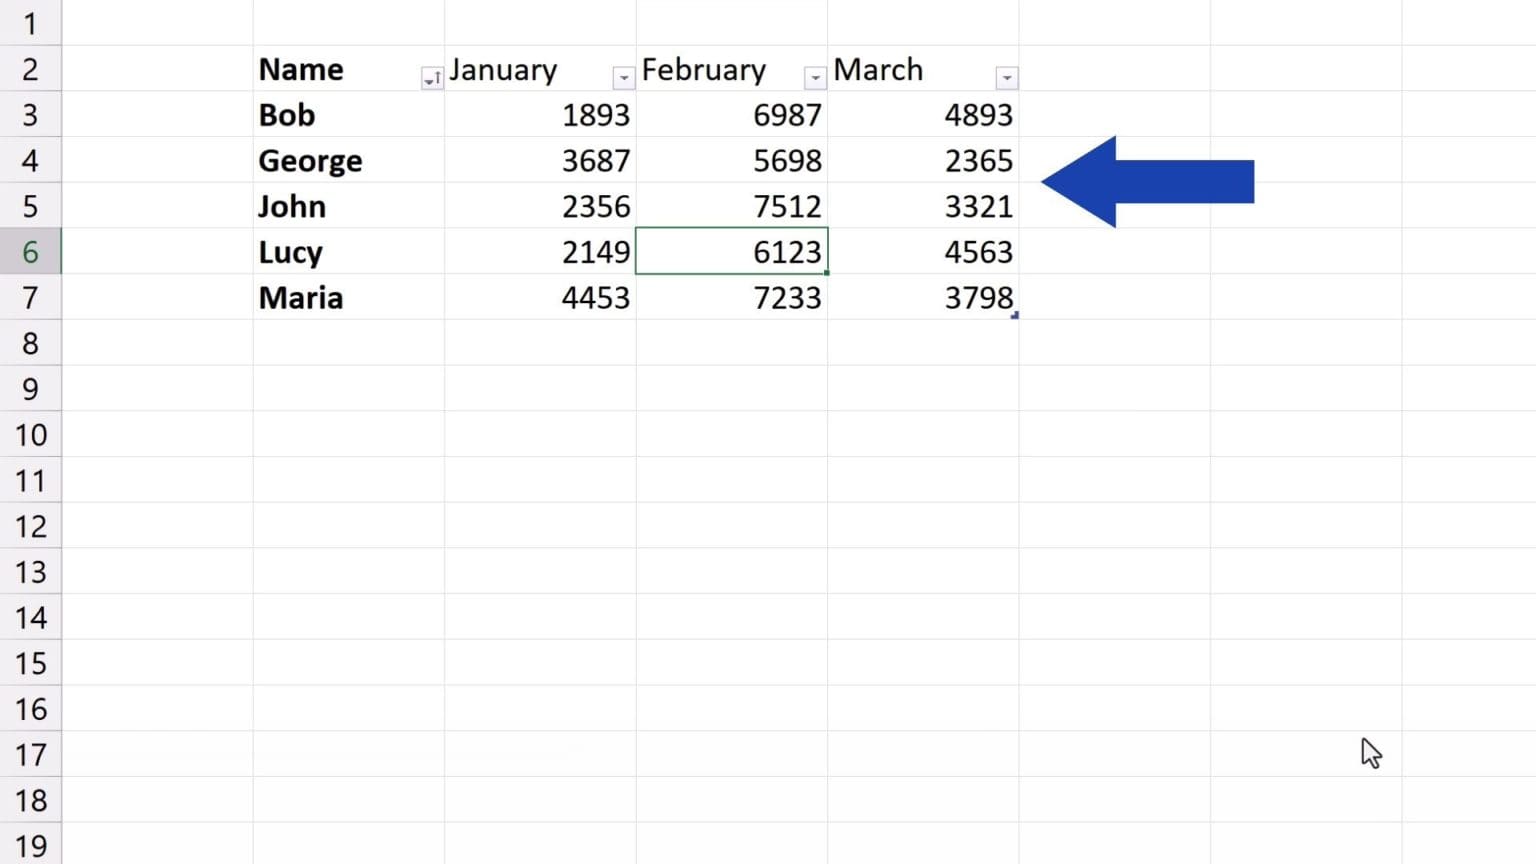
Task: Click row header 10 to select an empty row
Action: click(31, 434)
